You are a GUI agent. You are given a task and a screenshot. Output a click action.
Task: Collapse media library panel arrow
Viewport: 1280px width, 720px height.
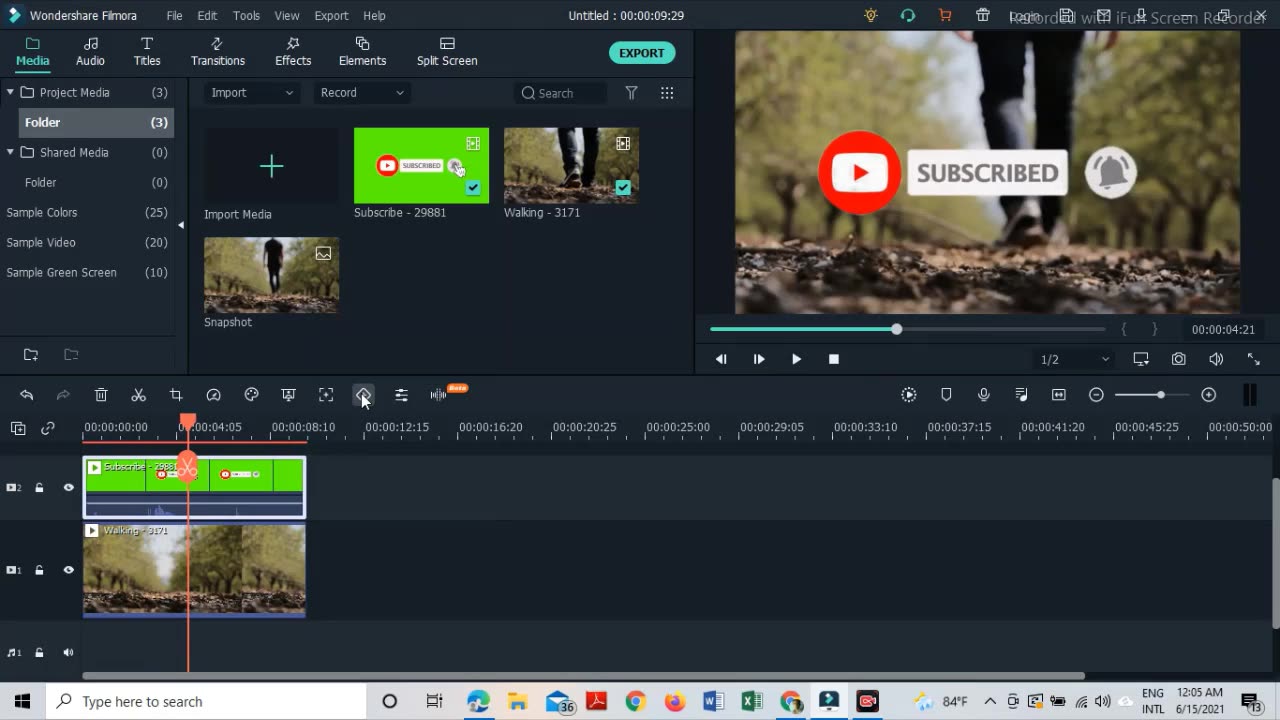coord(181,225)
